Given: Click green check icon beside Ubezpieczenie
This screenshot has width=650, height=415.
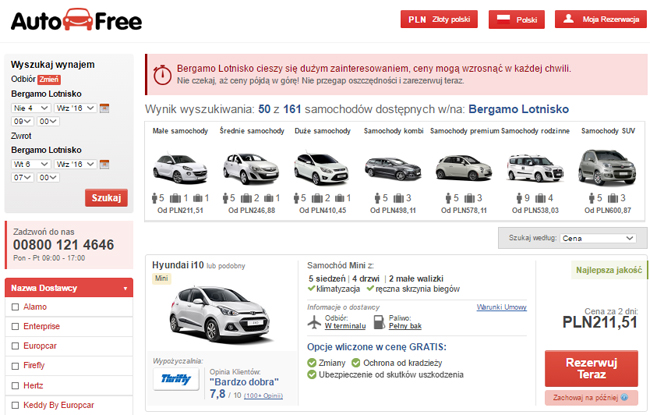Looking at the screenshot, I should point(312,375).
